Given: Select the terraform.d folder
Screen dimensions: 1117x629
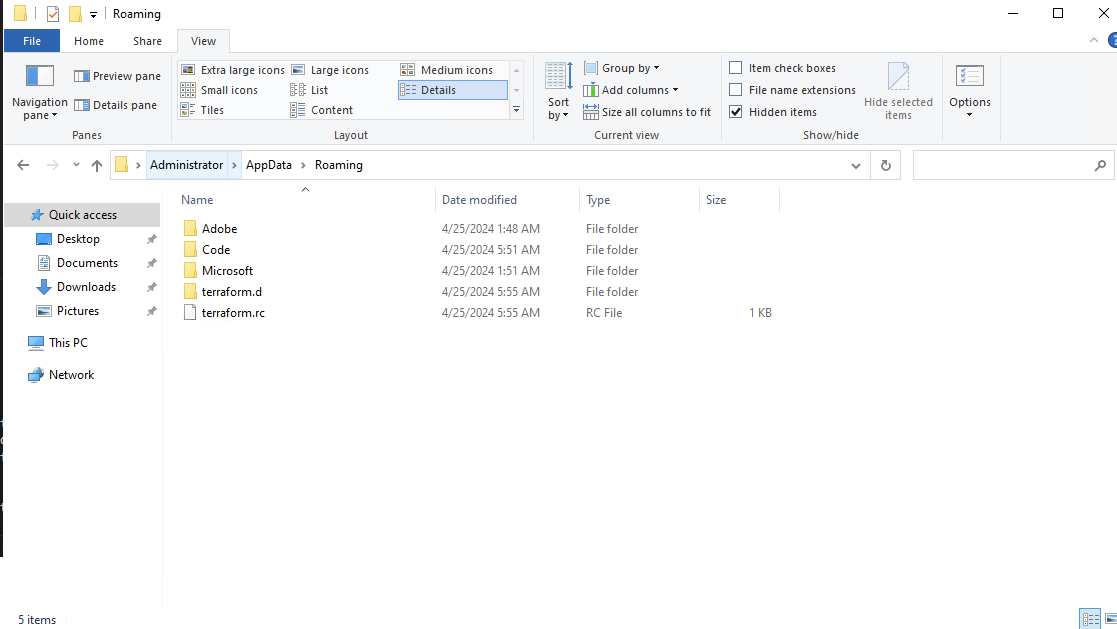Looking at the screenshot, I should (232, 292).
